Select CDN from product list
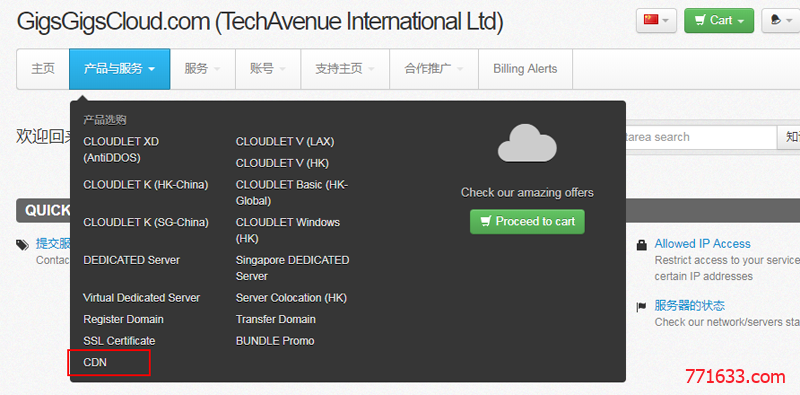This screenshot has height=395, width=800. (x=95, y=362)
